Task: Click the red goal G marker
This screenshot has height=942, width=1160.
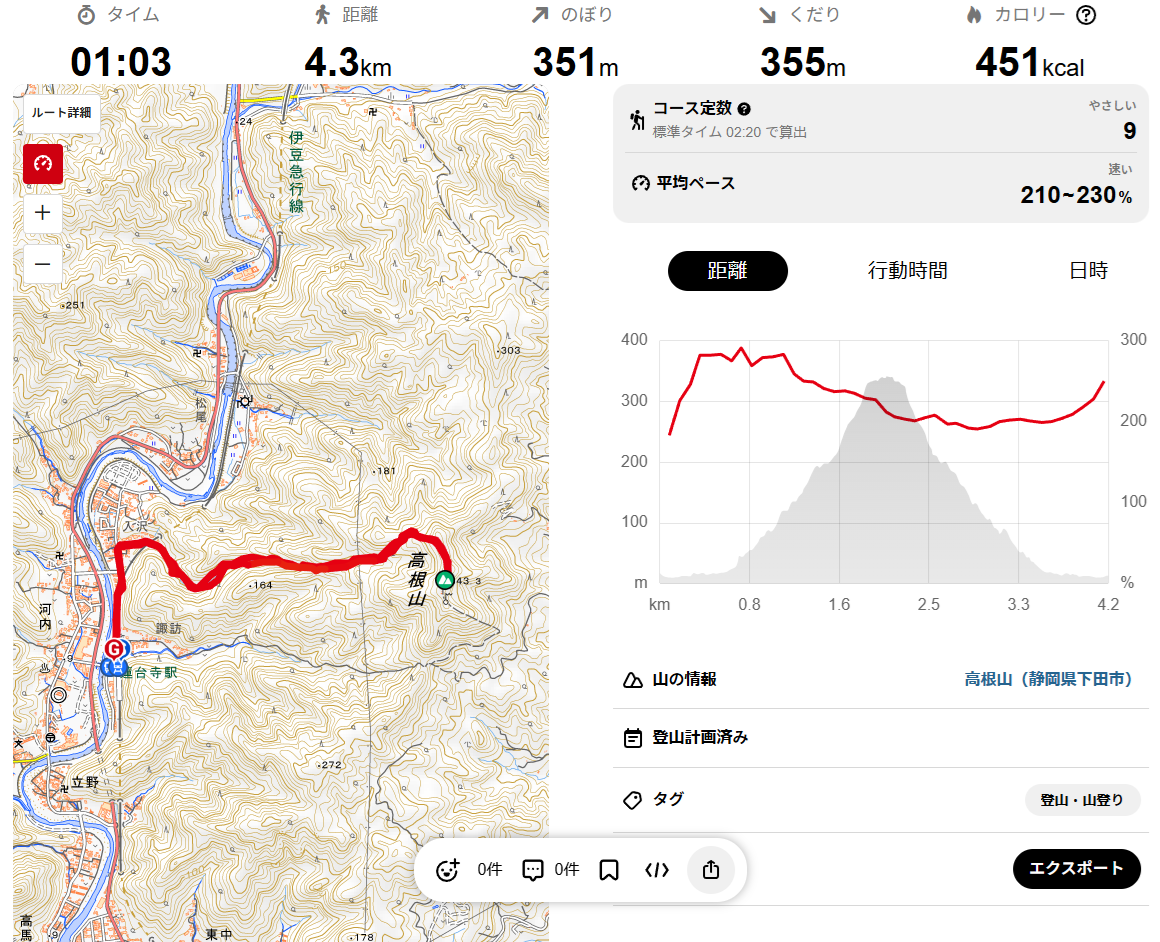Action: (x=116, y=649)
